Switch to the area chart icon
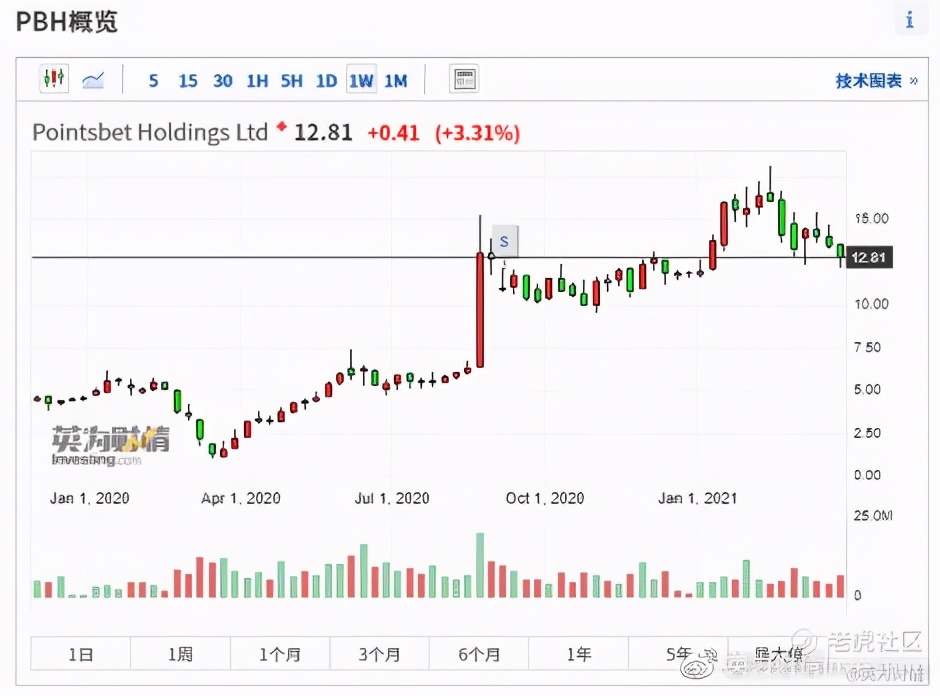Viewport: 940px width, 696px height. click(x=93, y=80)
